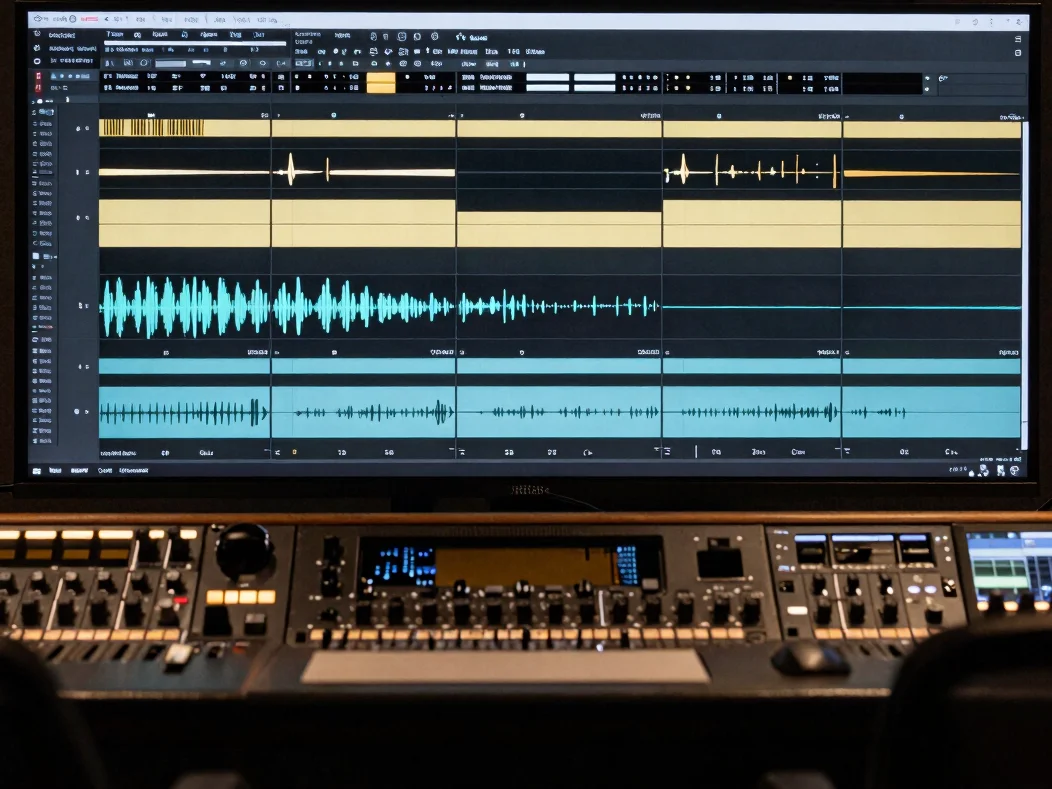Click the second icon in the left sidebar column
Screen dimensions: 1052x789
click(37, 48)
